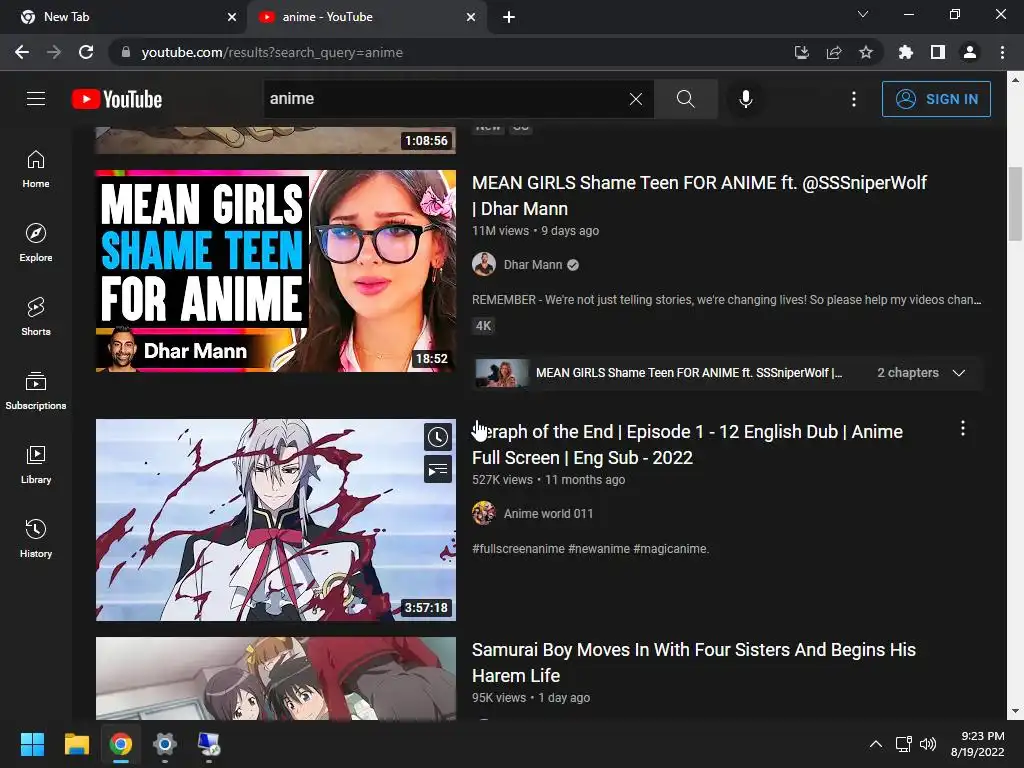
Task: Click the Seraph of the End thumbnail
Action: [x=276, y=520]
